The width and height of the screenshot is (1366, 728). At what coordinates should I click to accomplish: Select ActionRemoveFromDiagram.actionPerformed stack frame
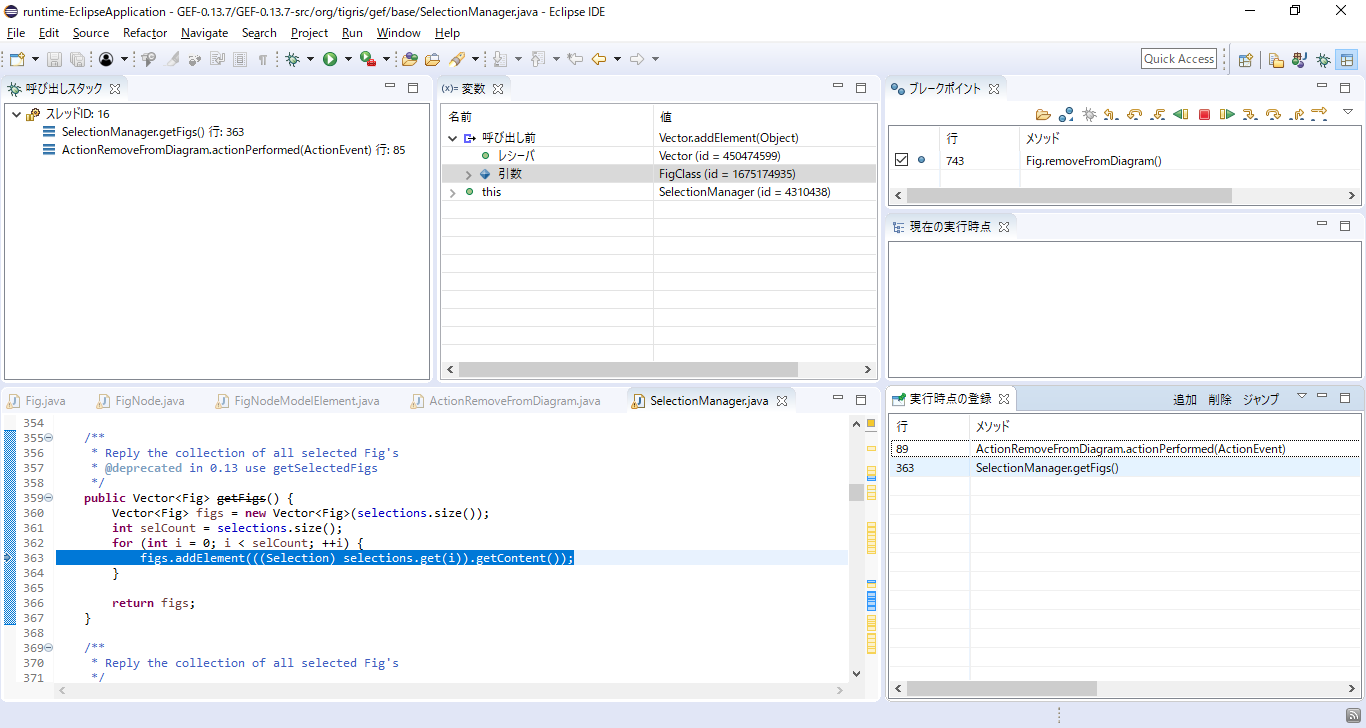(233, 150)
